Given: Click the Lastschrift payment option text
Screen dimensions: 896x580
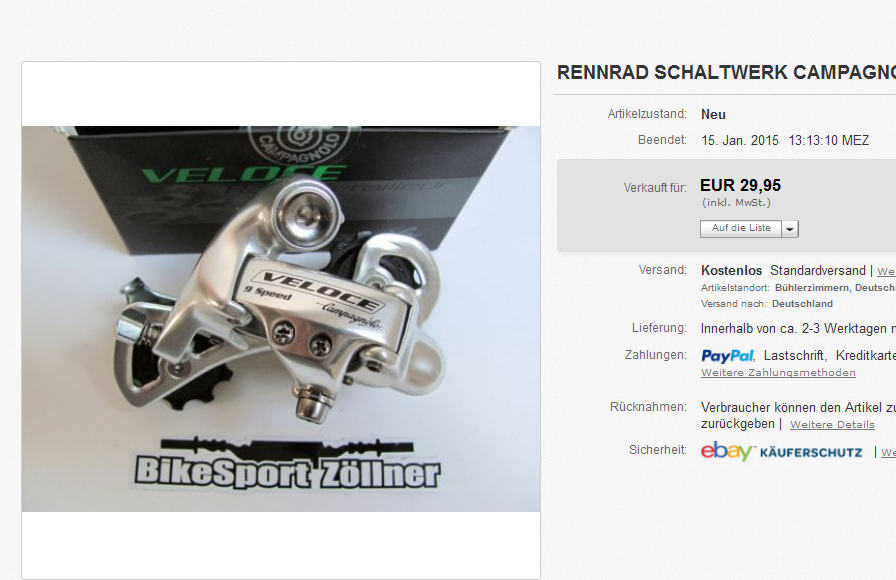Looking at the screenshot, I should pos(794,355).
